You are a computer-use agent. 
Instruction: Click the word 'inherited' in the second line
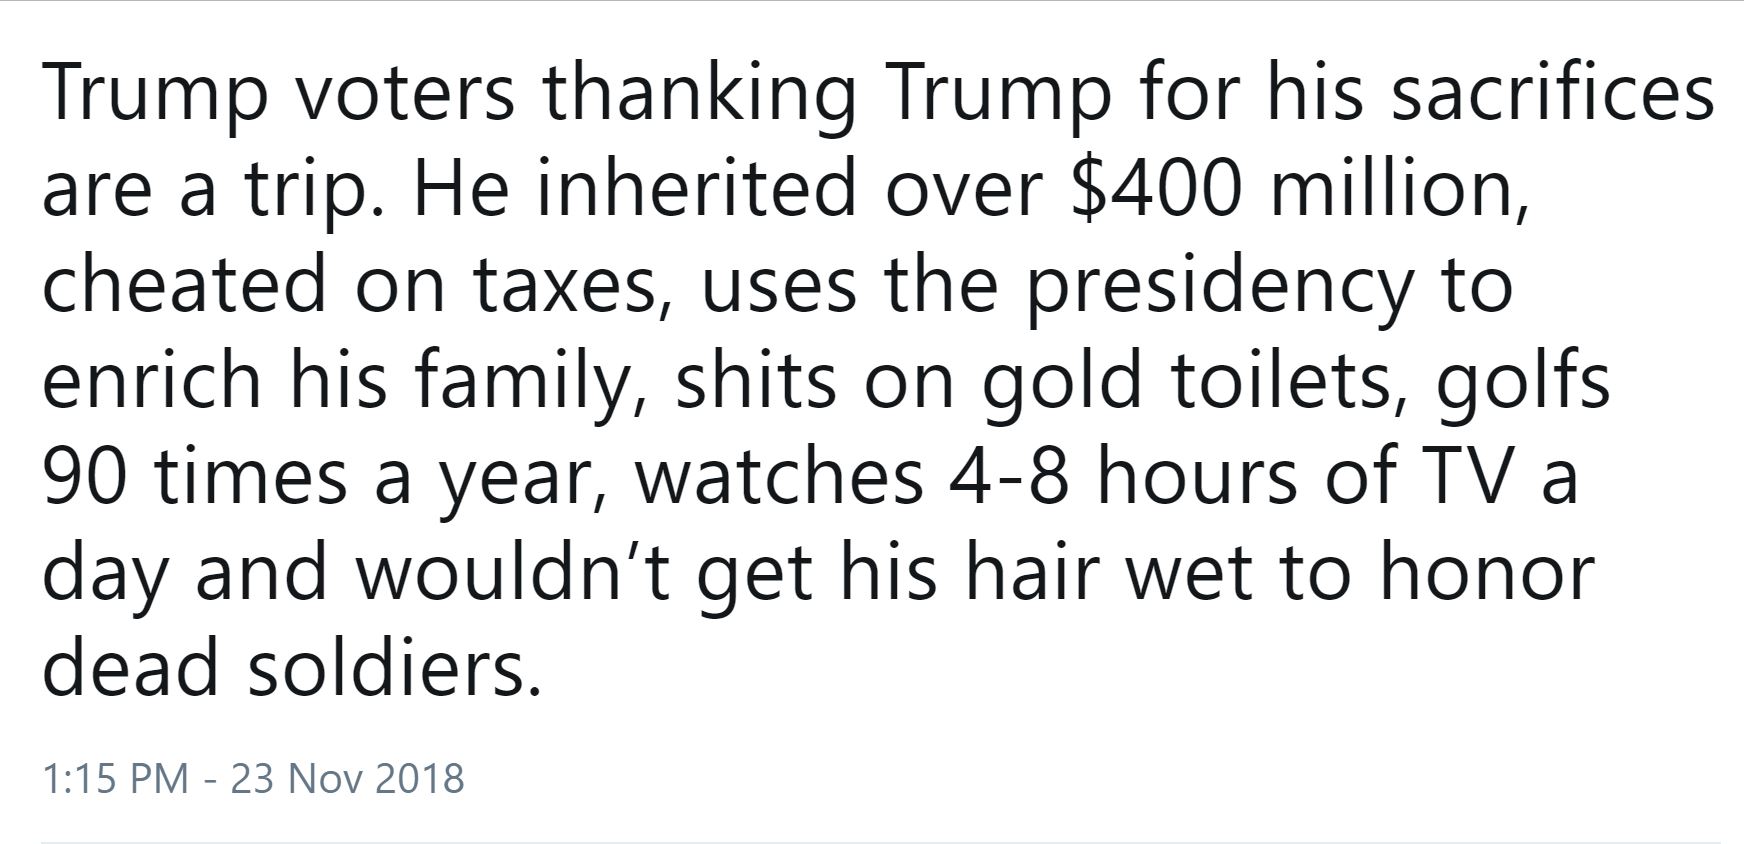pyautogui.click(x=695, y=187)
